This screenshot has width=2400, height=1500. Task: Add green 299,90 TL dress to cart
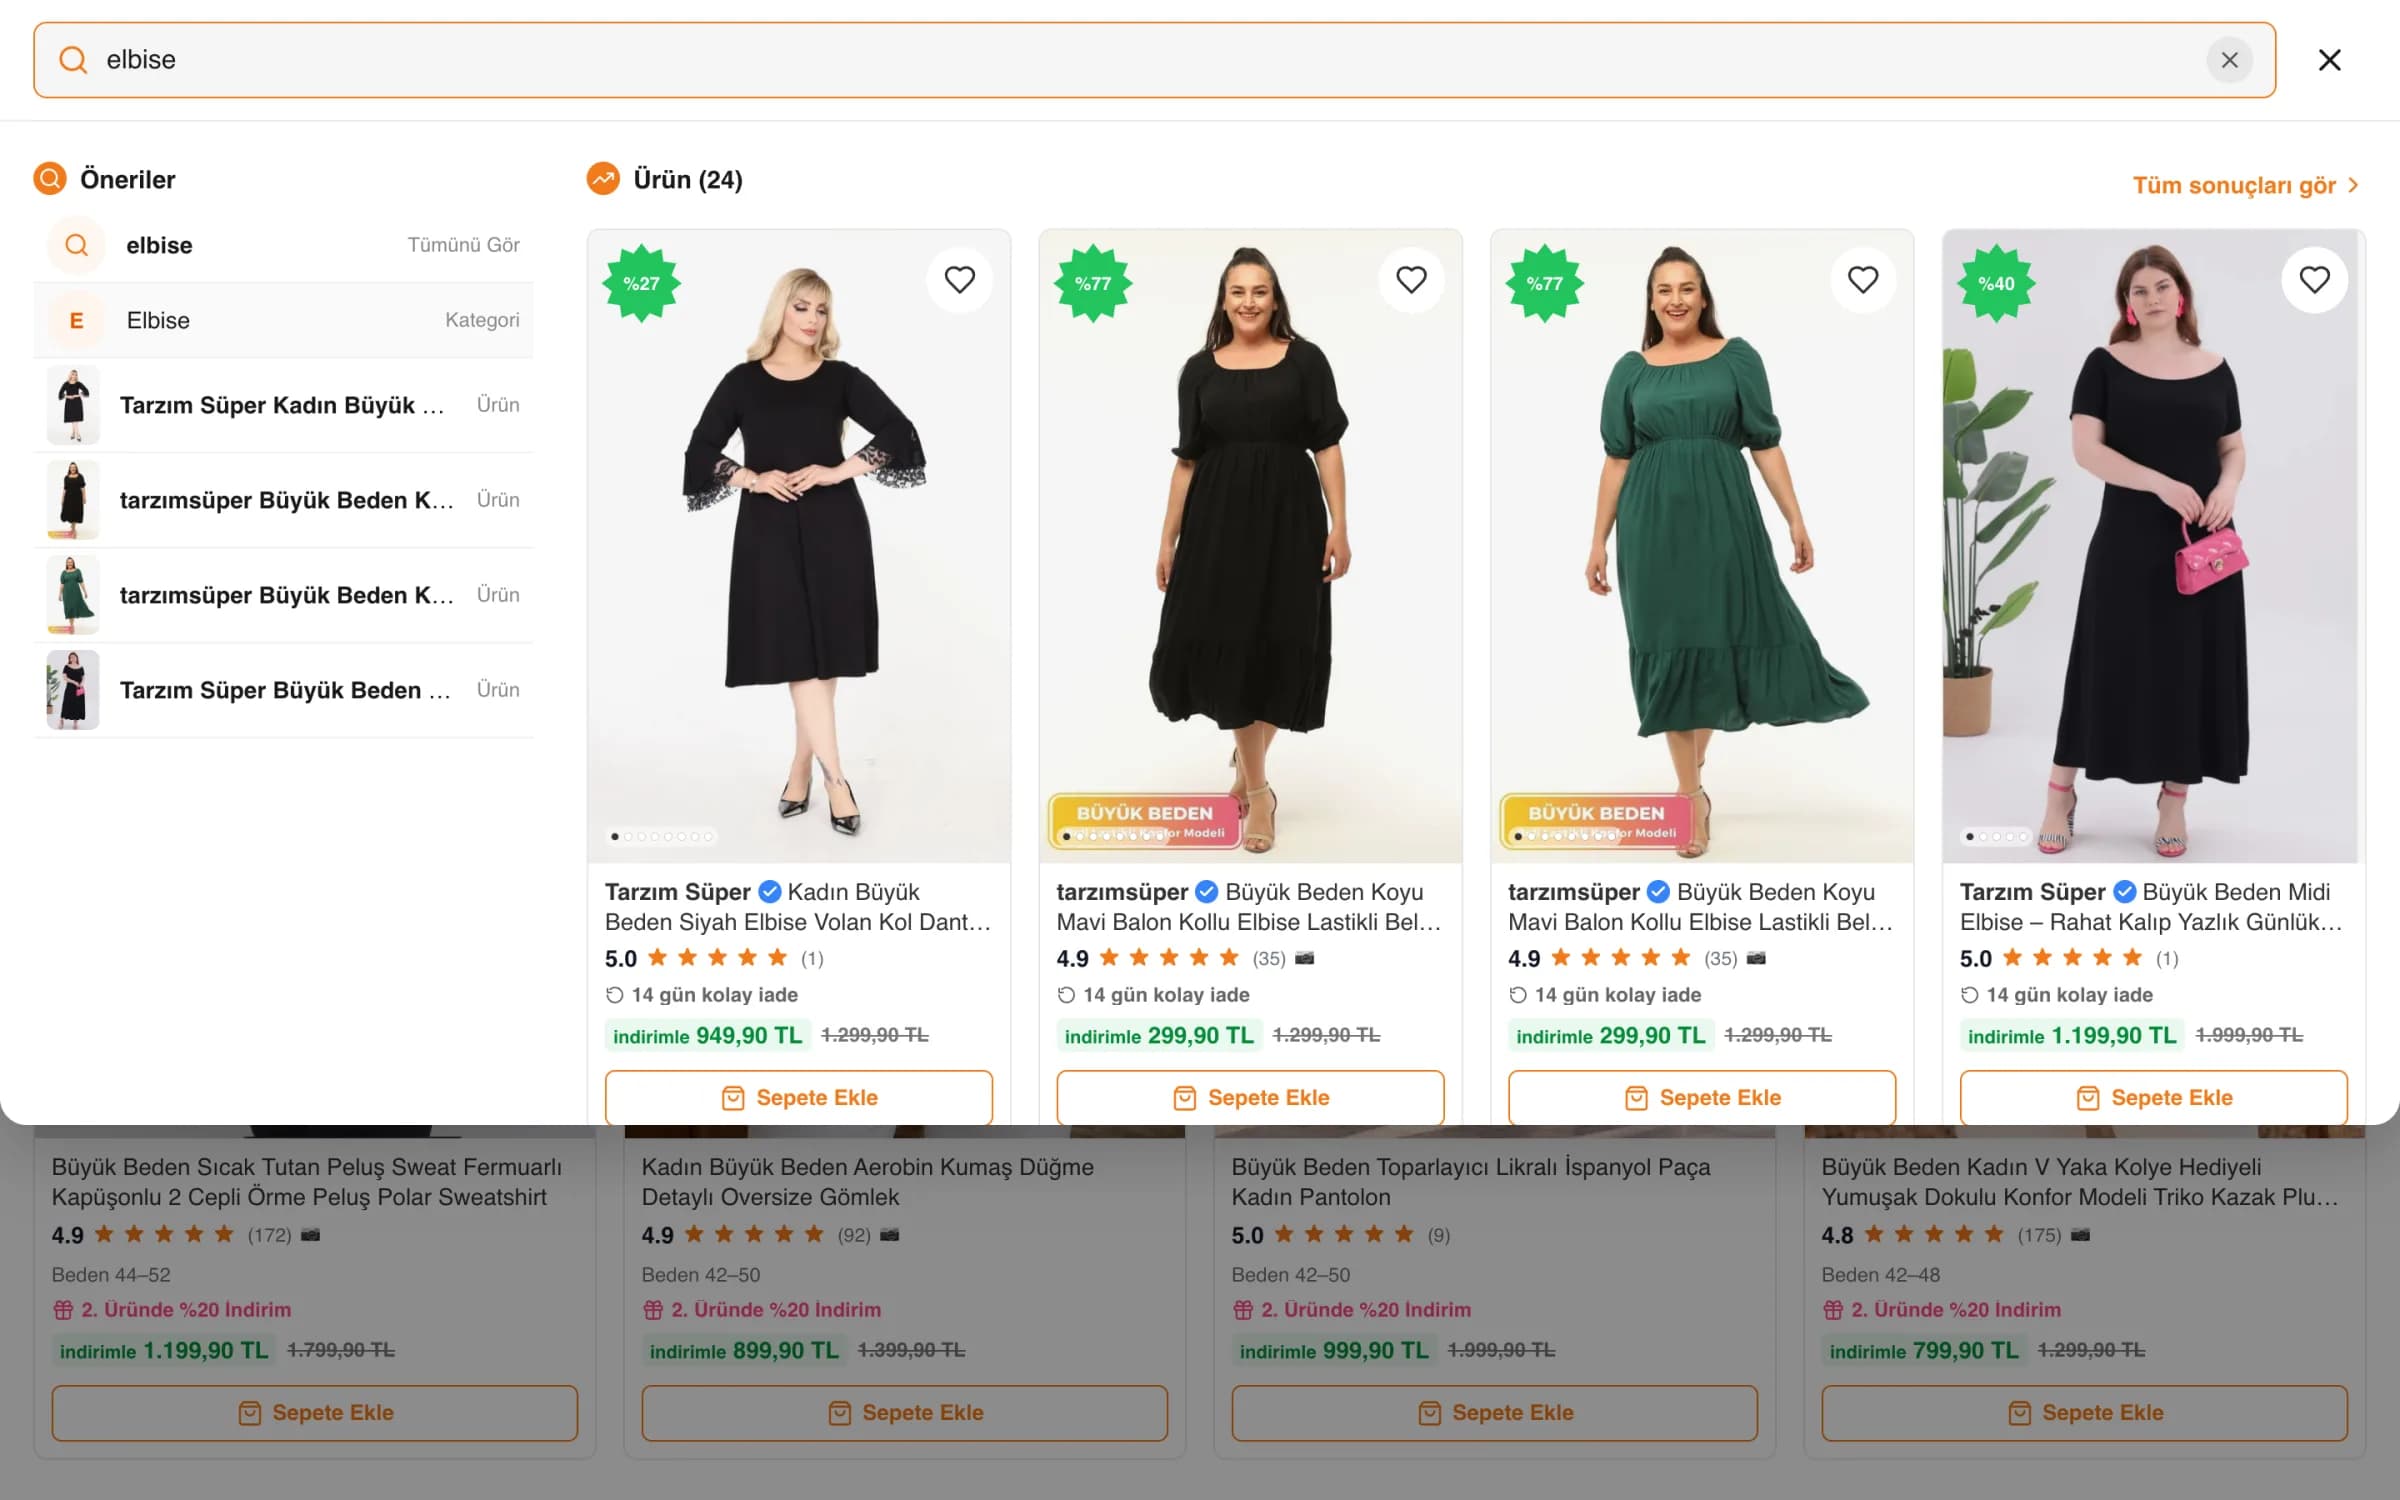(1701, 1097)
